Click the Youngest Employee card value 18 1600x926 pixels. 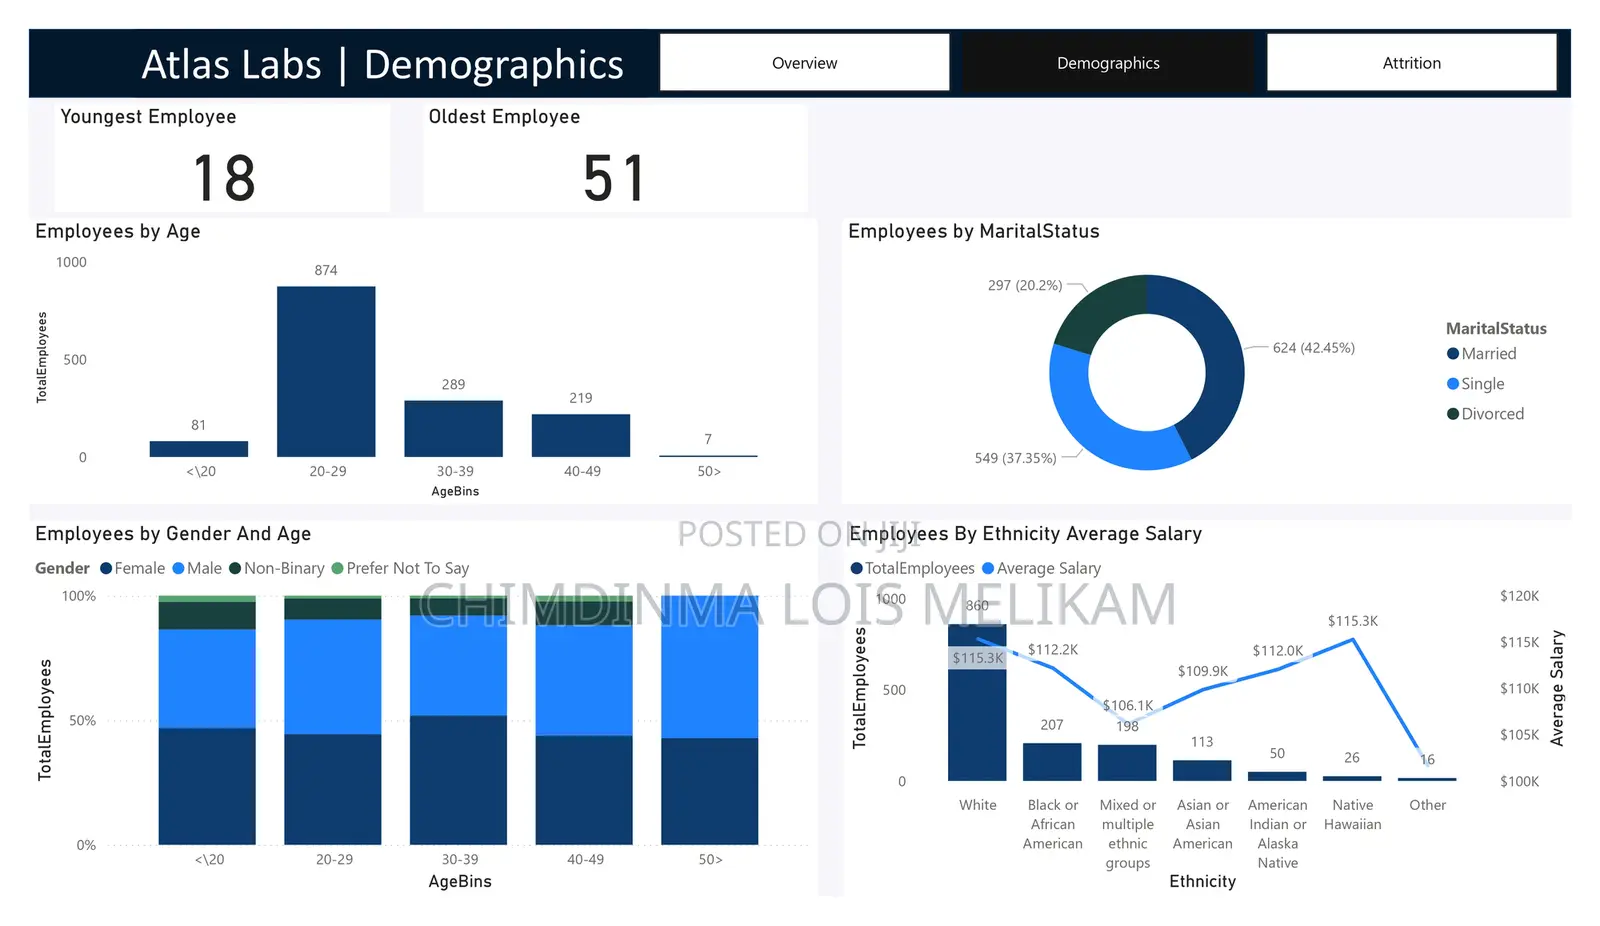pos(224,178)
